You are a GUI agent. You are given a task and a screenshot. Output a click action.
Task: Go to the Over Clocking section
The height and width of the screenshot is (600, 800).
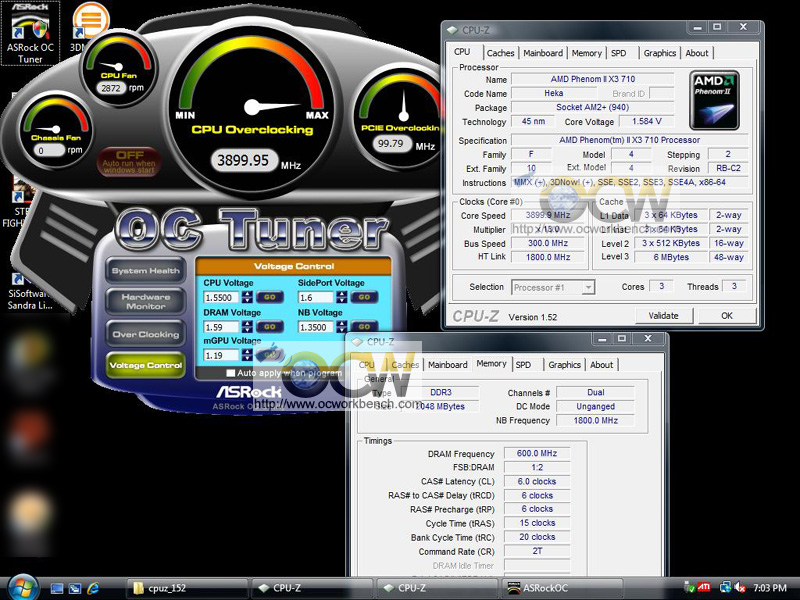pos(145,334)
